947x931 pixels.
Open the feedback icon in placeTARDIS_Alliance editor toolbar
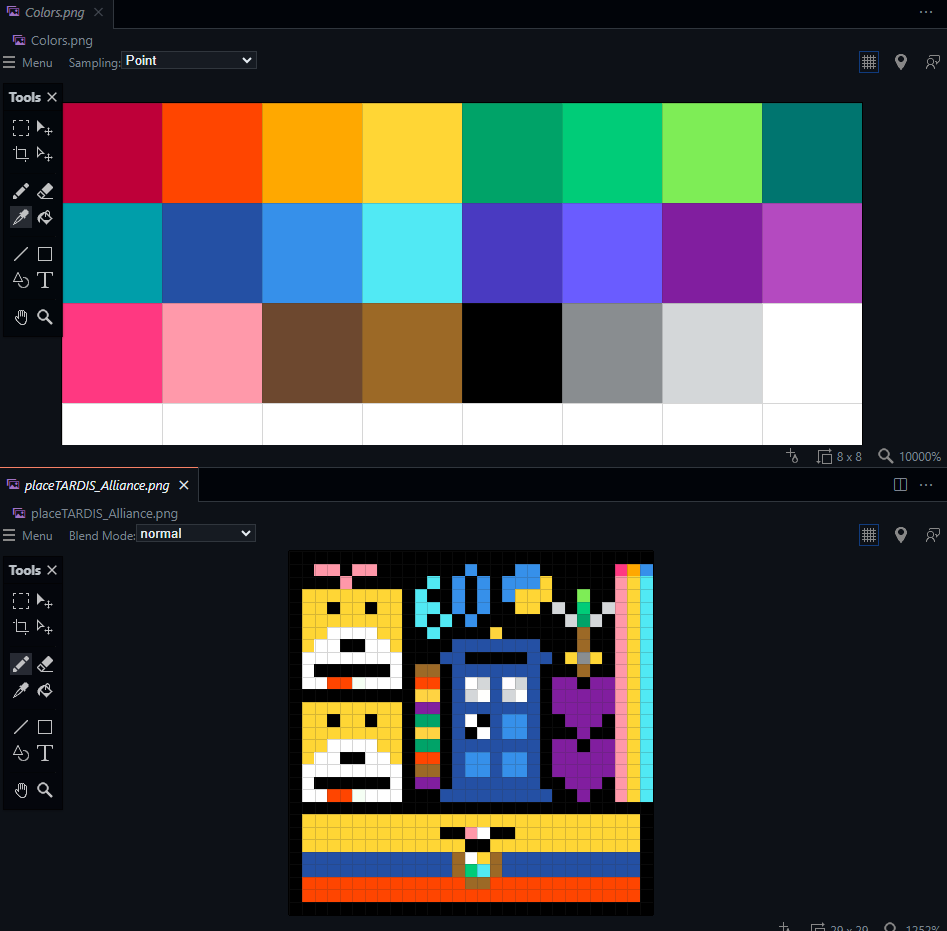point(933,535)
